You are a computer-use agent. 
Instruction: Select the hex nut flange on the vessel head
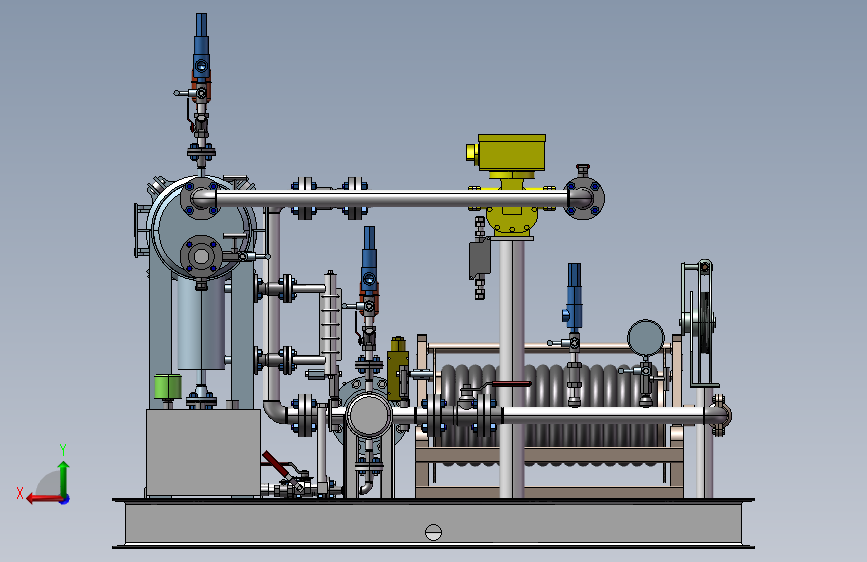[201, 256]
